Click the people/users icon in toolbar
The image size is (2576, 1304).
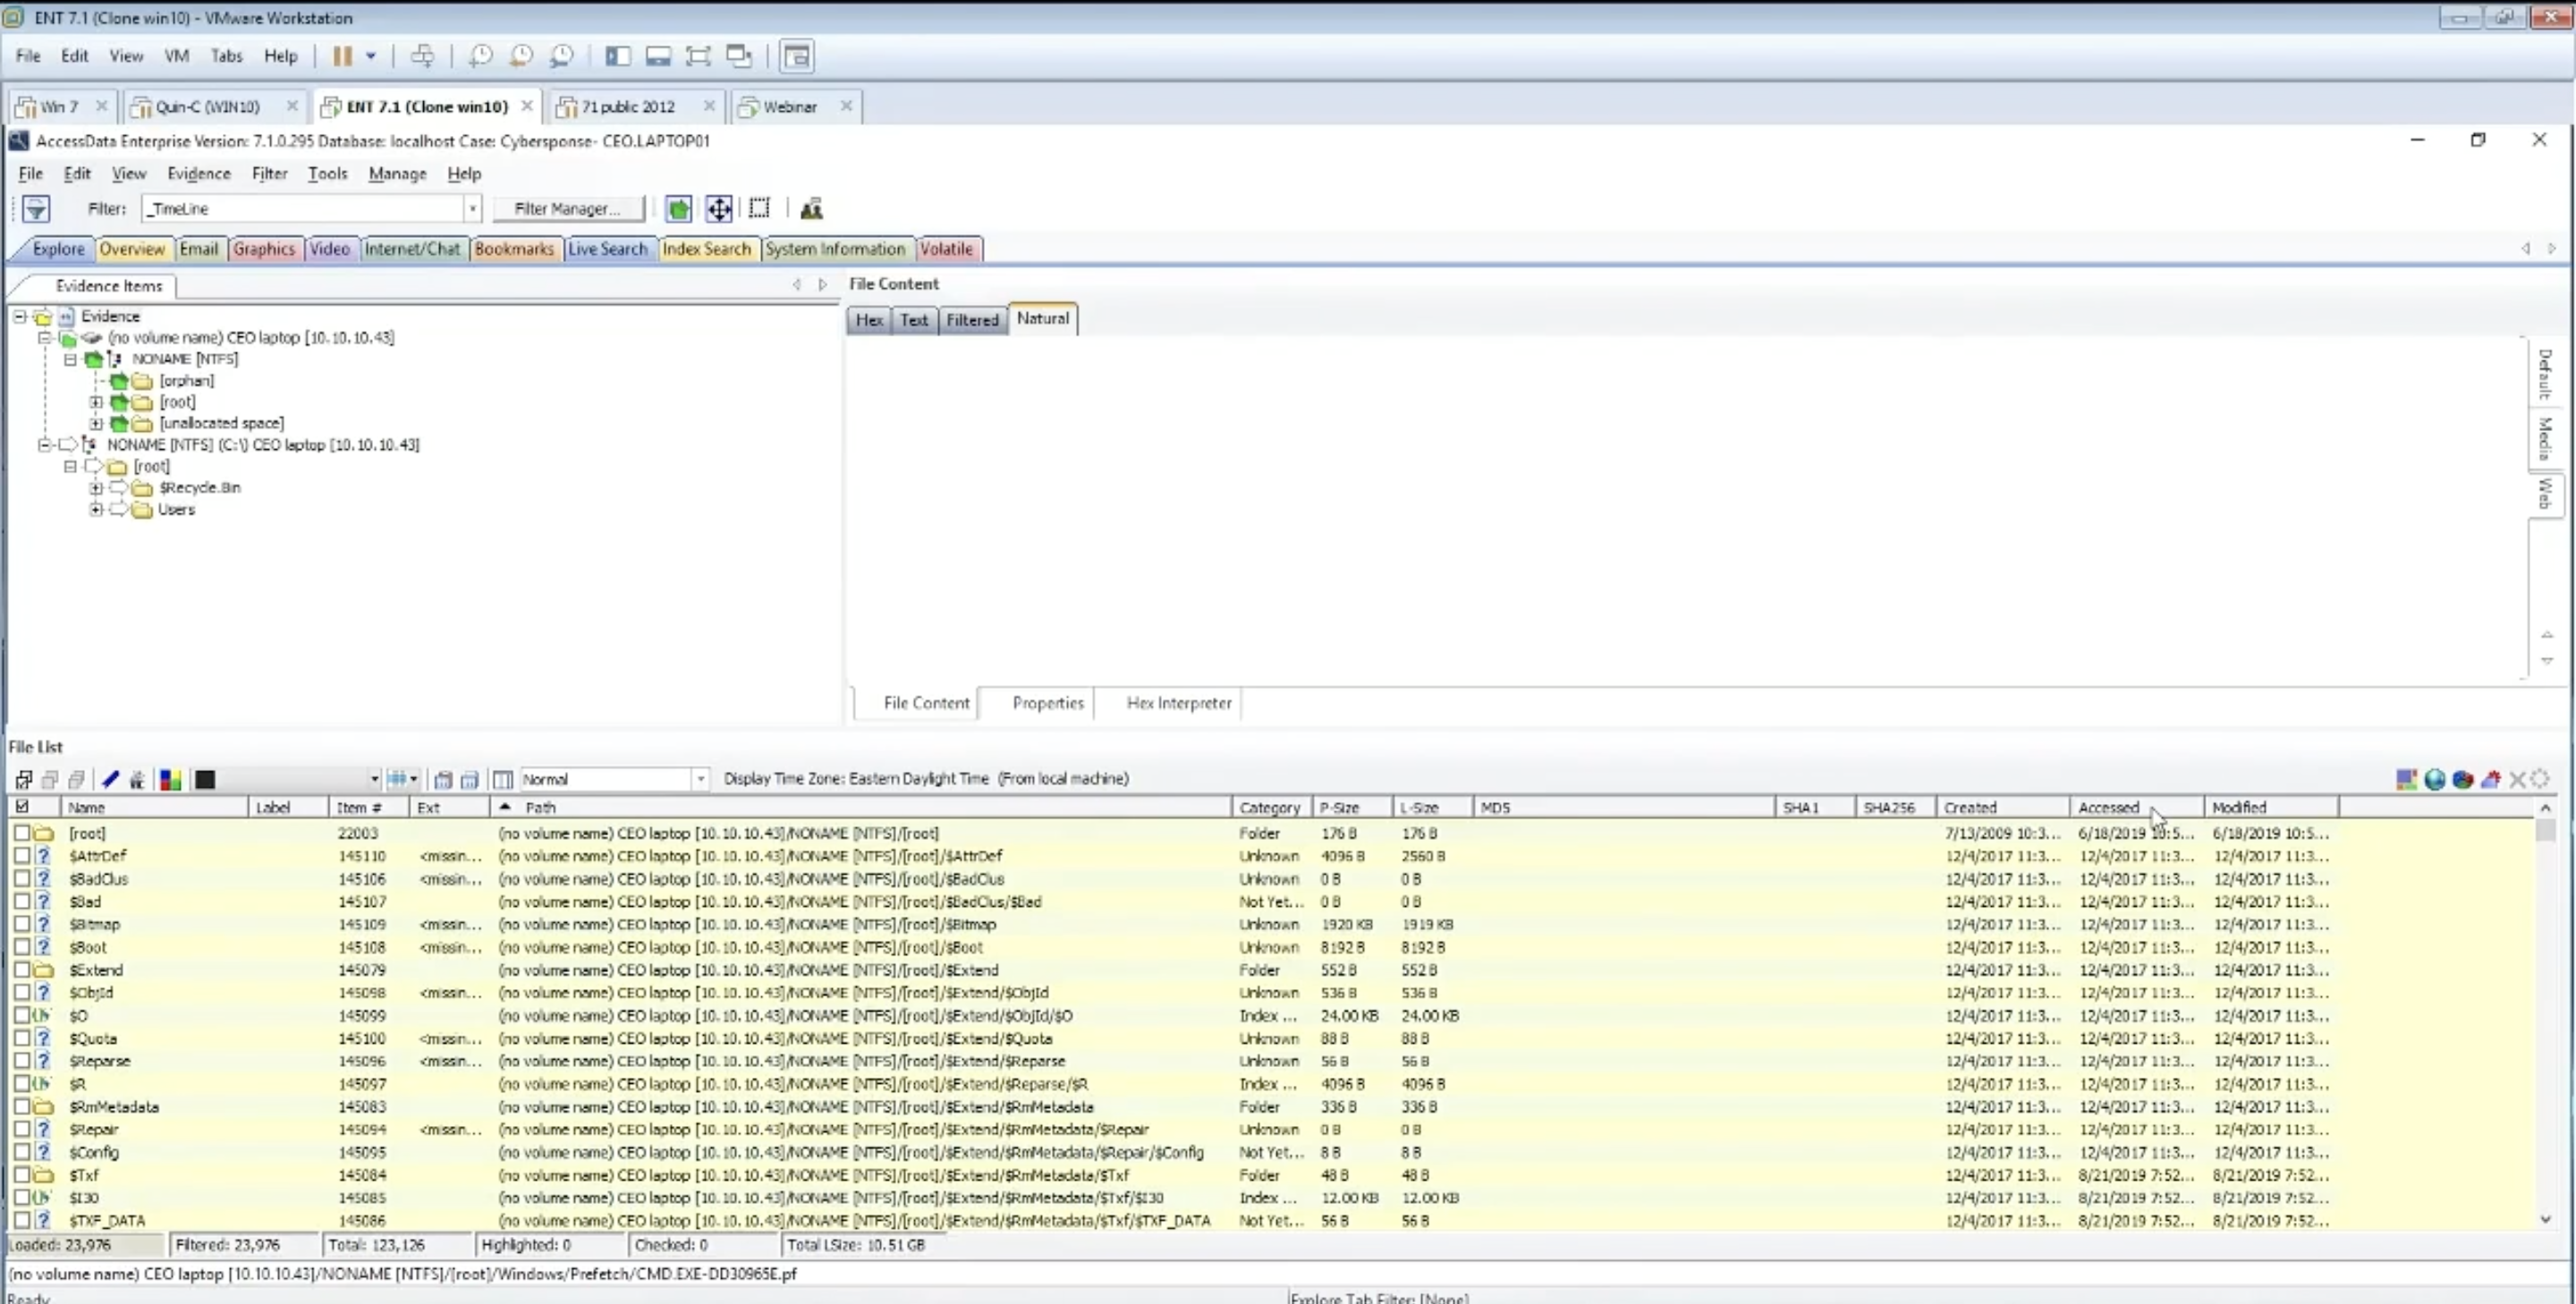811,208
